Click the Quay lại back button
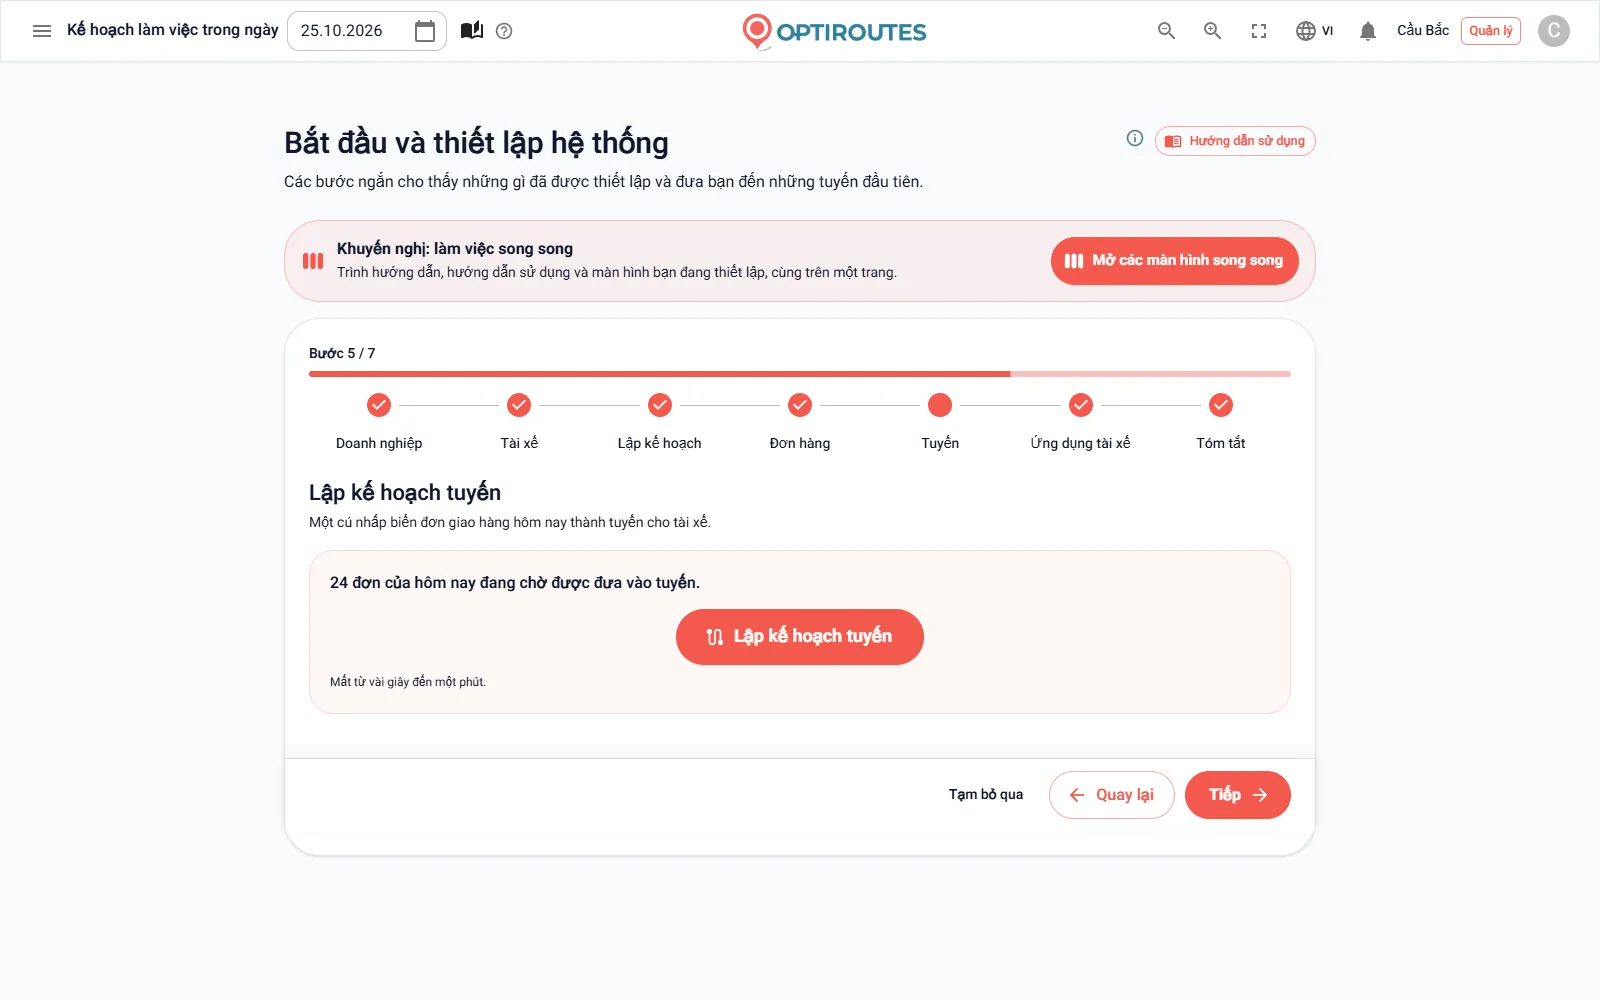Screen dimensions: 1600x1000 pyautogui.click(x=1112, y=795)
